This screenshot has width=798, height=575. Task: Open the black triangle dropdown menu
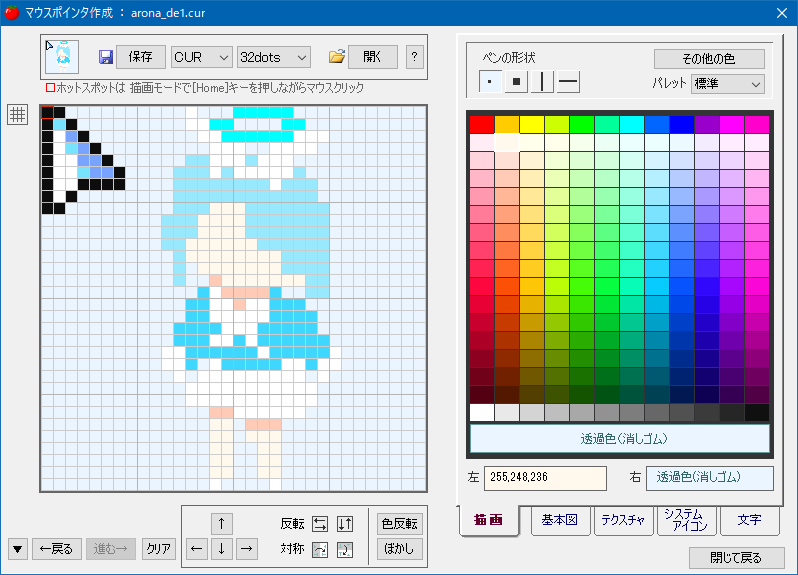[x=18, y=549]
